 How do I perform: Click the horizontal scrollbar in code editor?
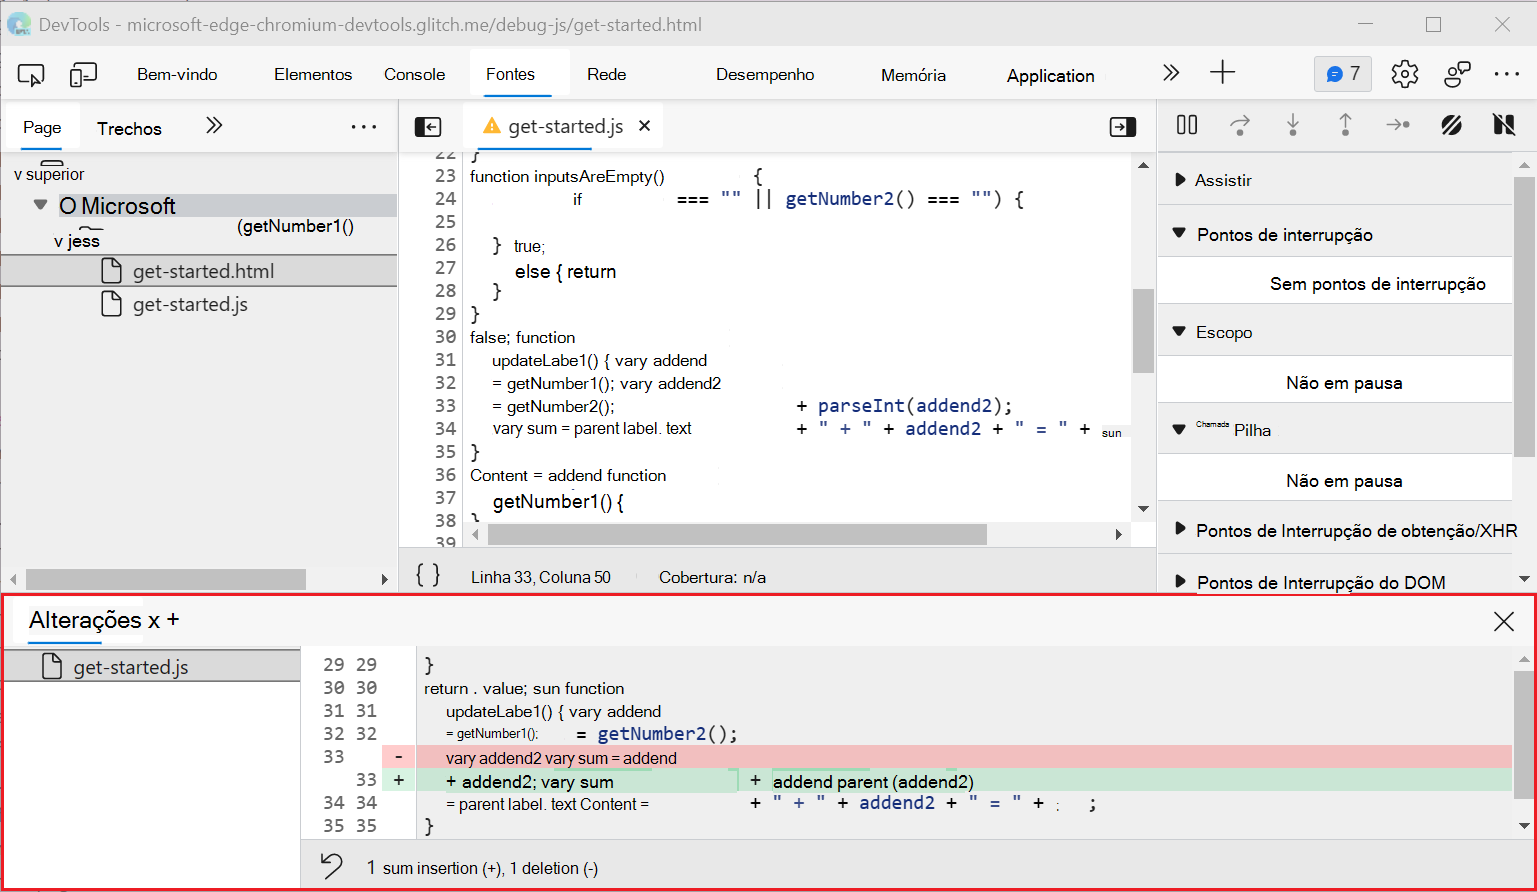tap(736, 535)
